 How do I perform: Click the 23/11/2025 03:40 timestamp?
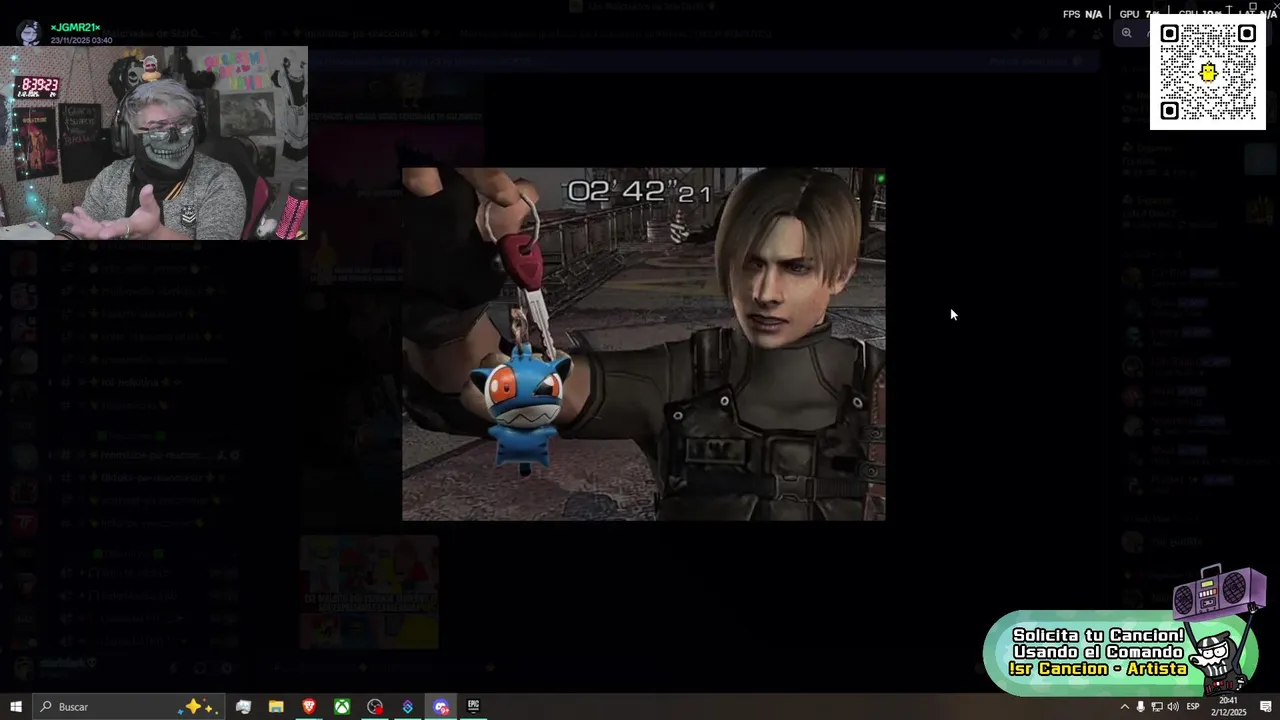point(81,40)
